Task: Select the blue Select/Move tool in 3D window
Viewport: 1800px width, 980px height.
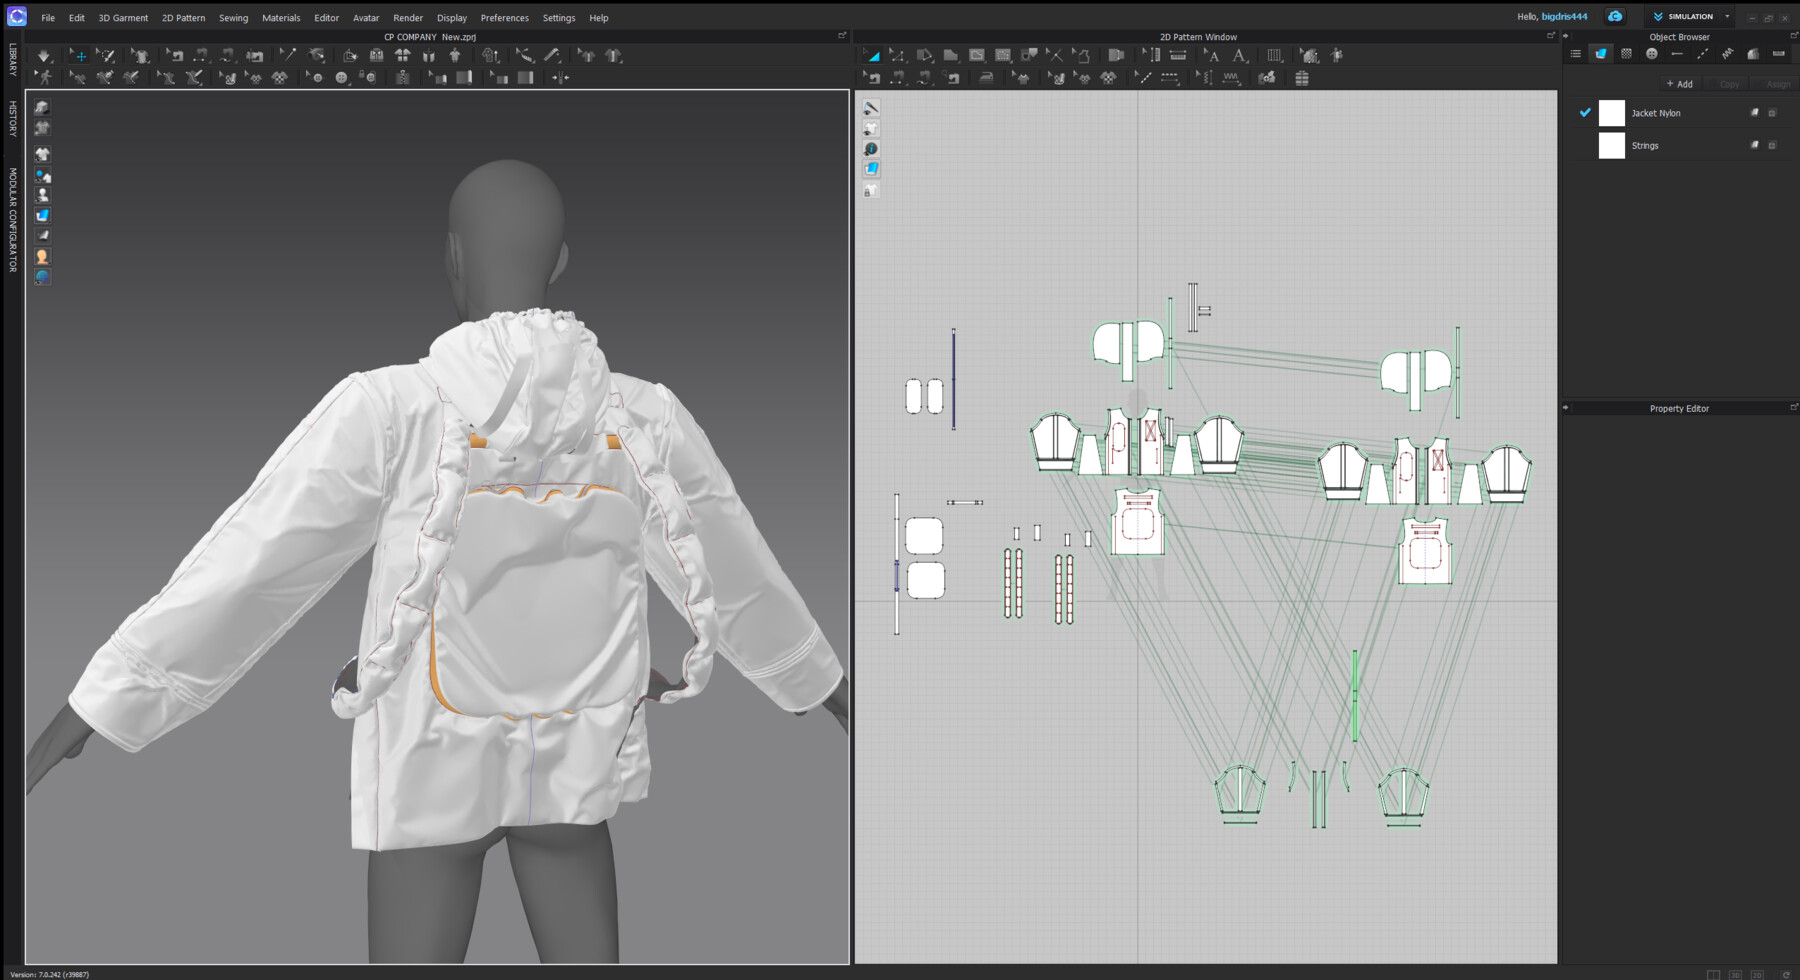Action: 79,56
